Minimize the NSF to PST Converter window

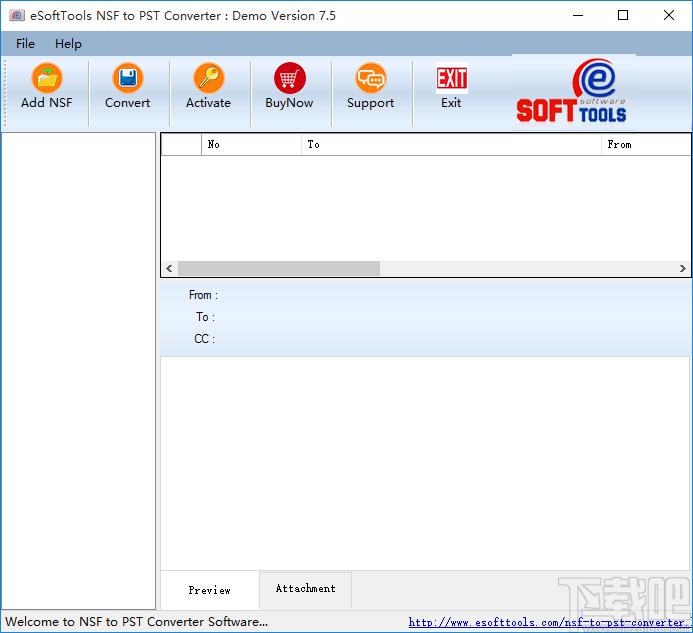[578, 15]
